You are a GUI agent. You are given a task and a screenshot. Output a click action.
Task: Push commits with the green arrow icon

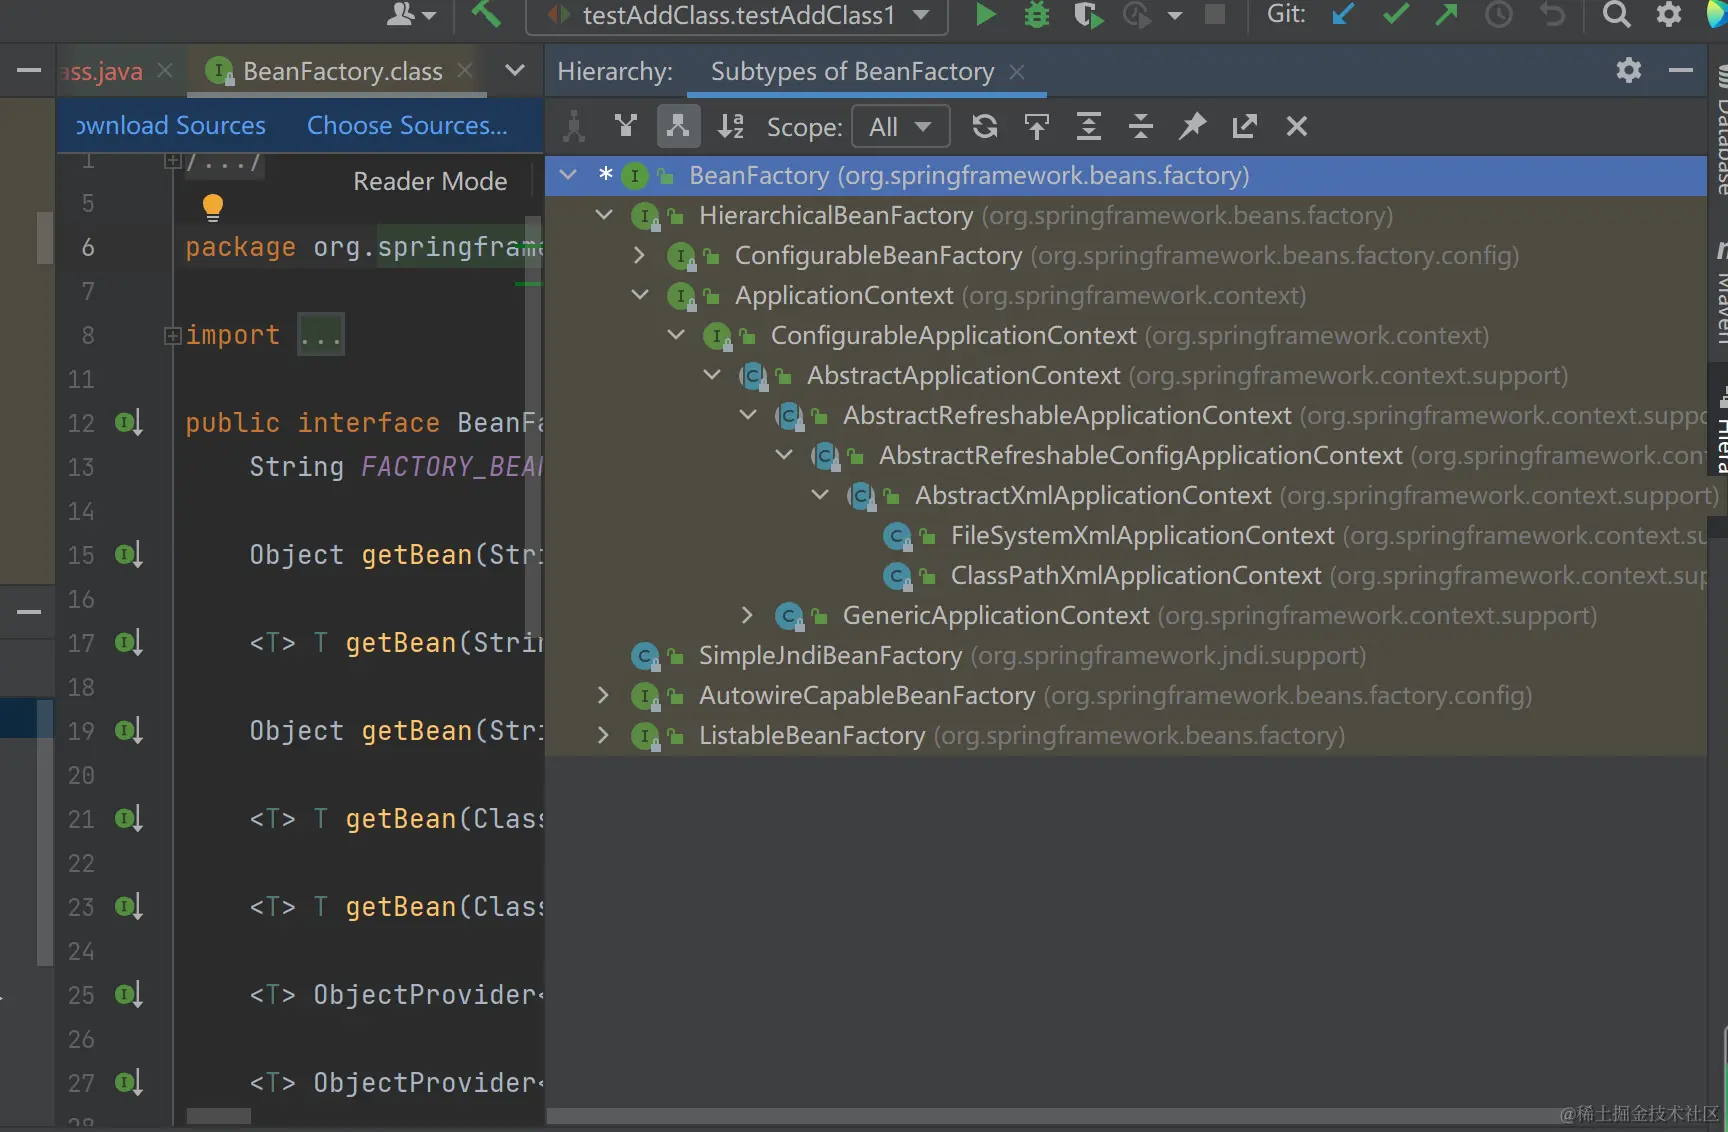(x=1446, y=14)
